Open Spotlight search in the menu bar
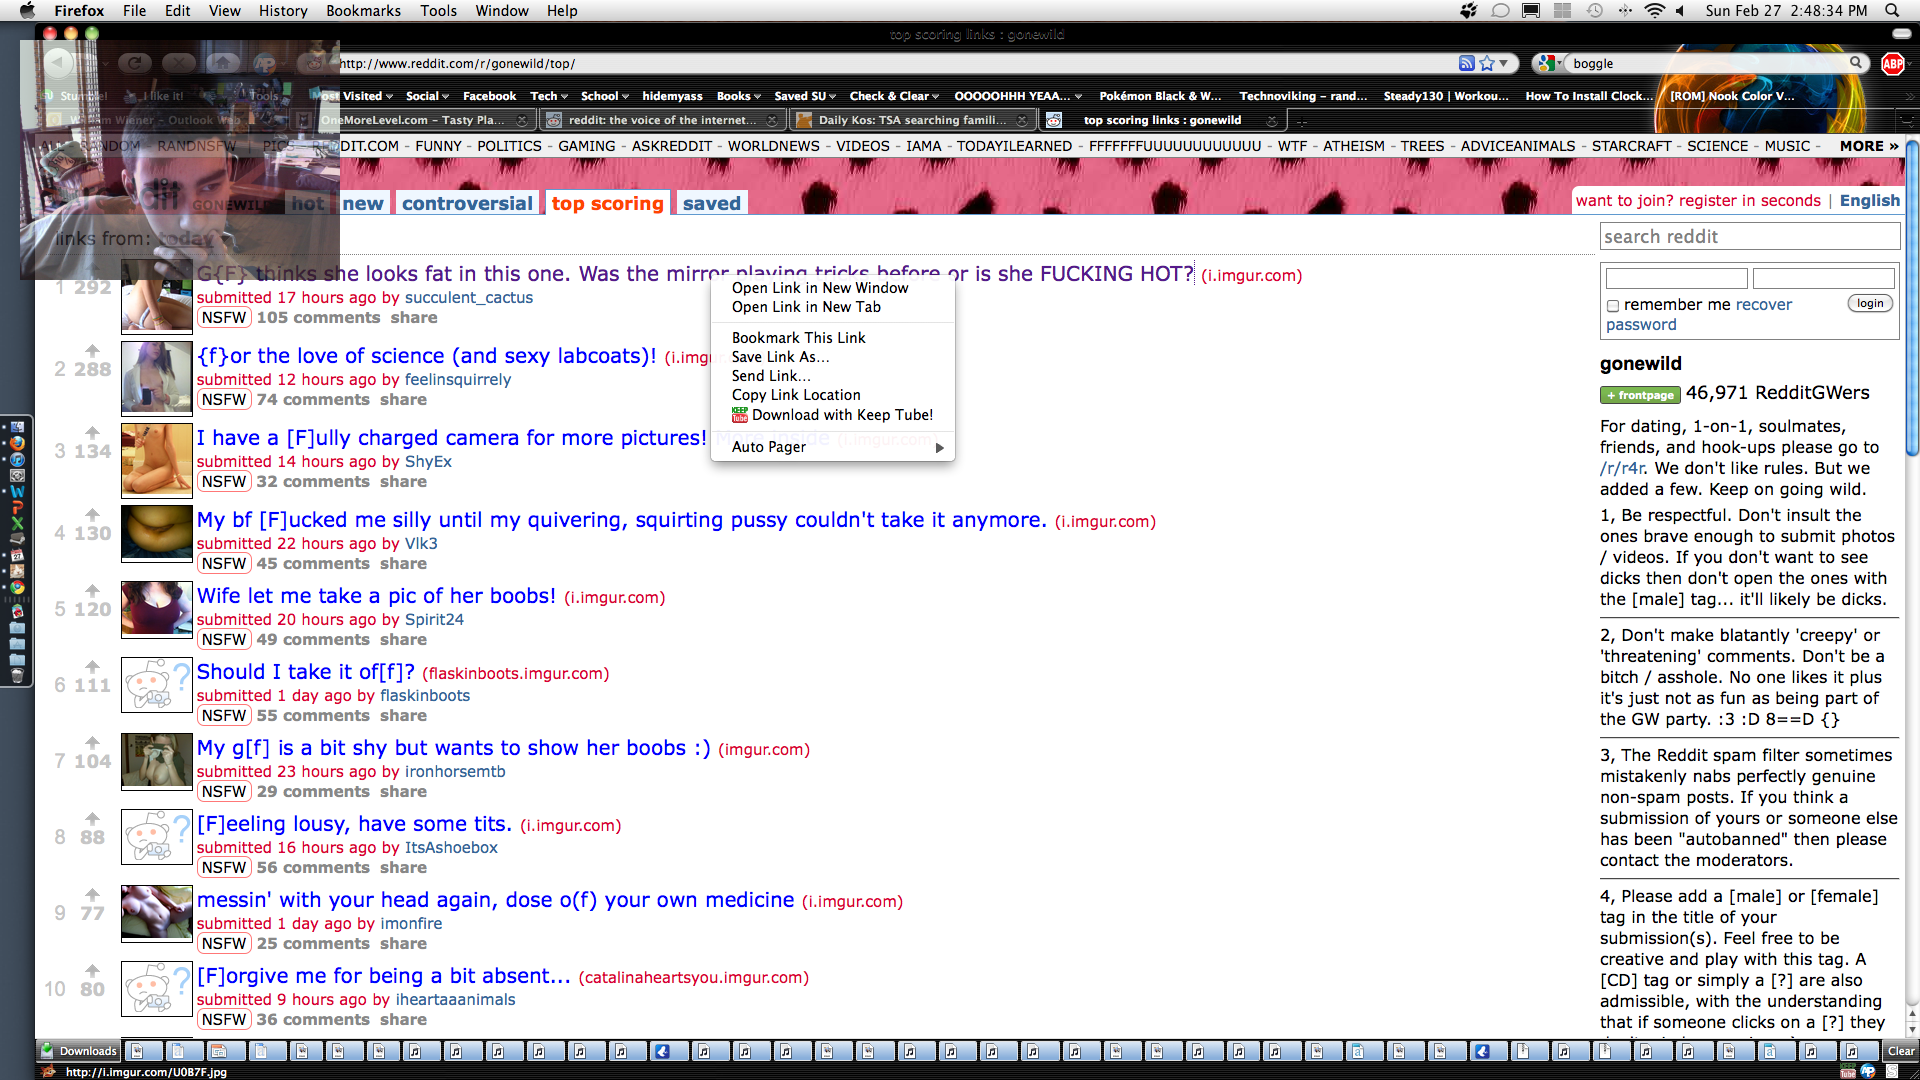The image size is (1920, 1080). (x=1892, y=11)
